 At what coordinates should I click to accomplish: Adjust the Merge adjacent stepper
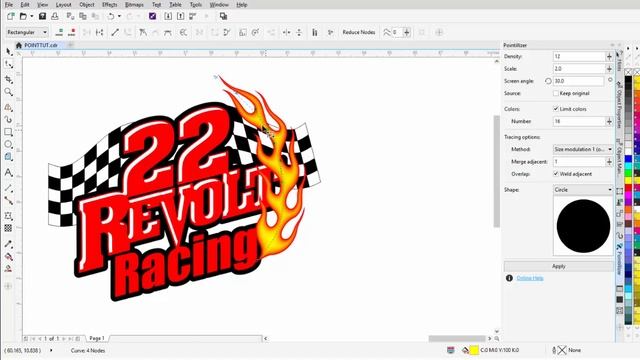point(609,162)
